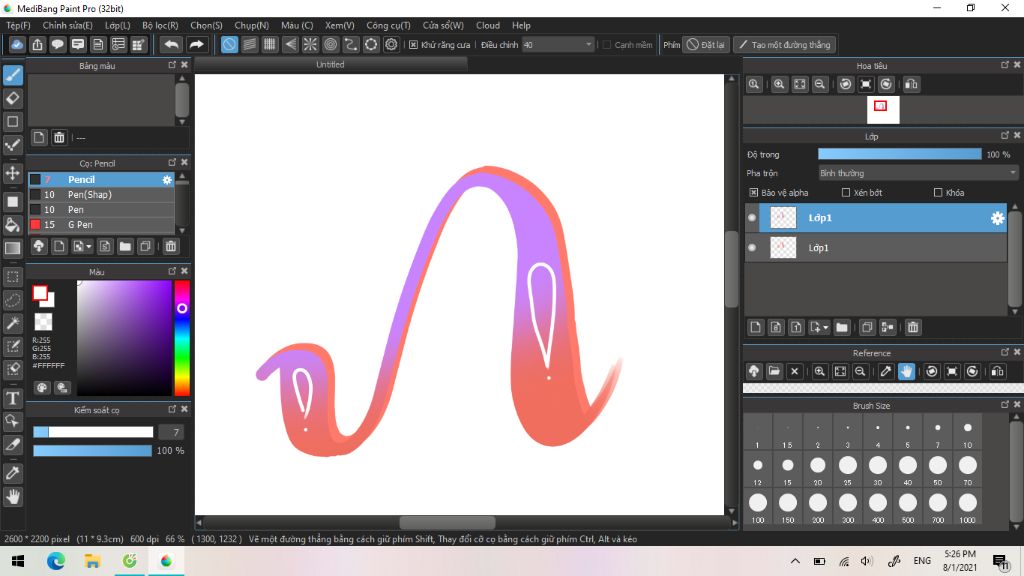Open Tệp(F) menu

[x=18, y=25]
